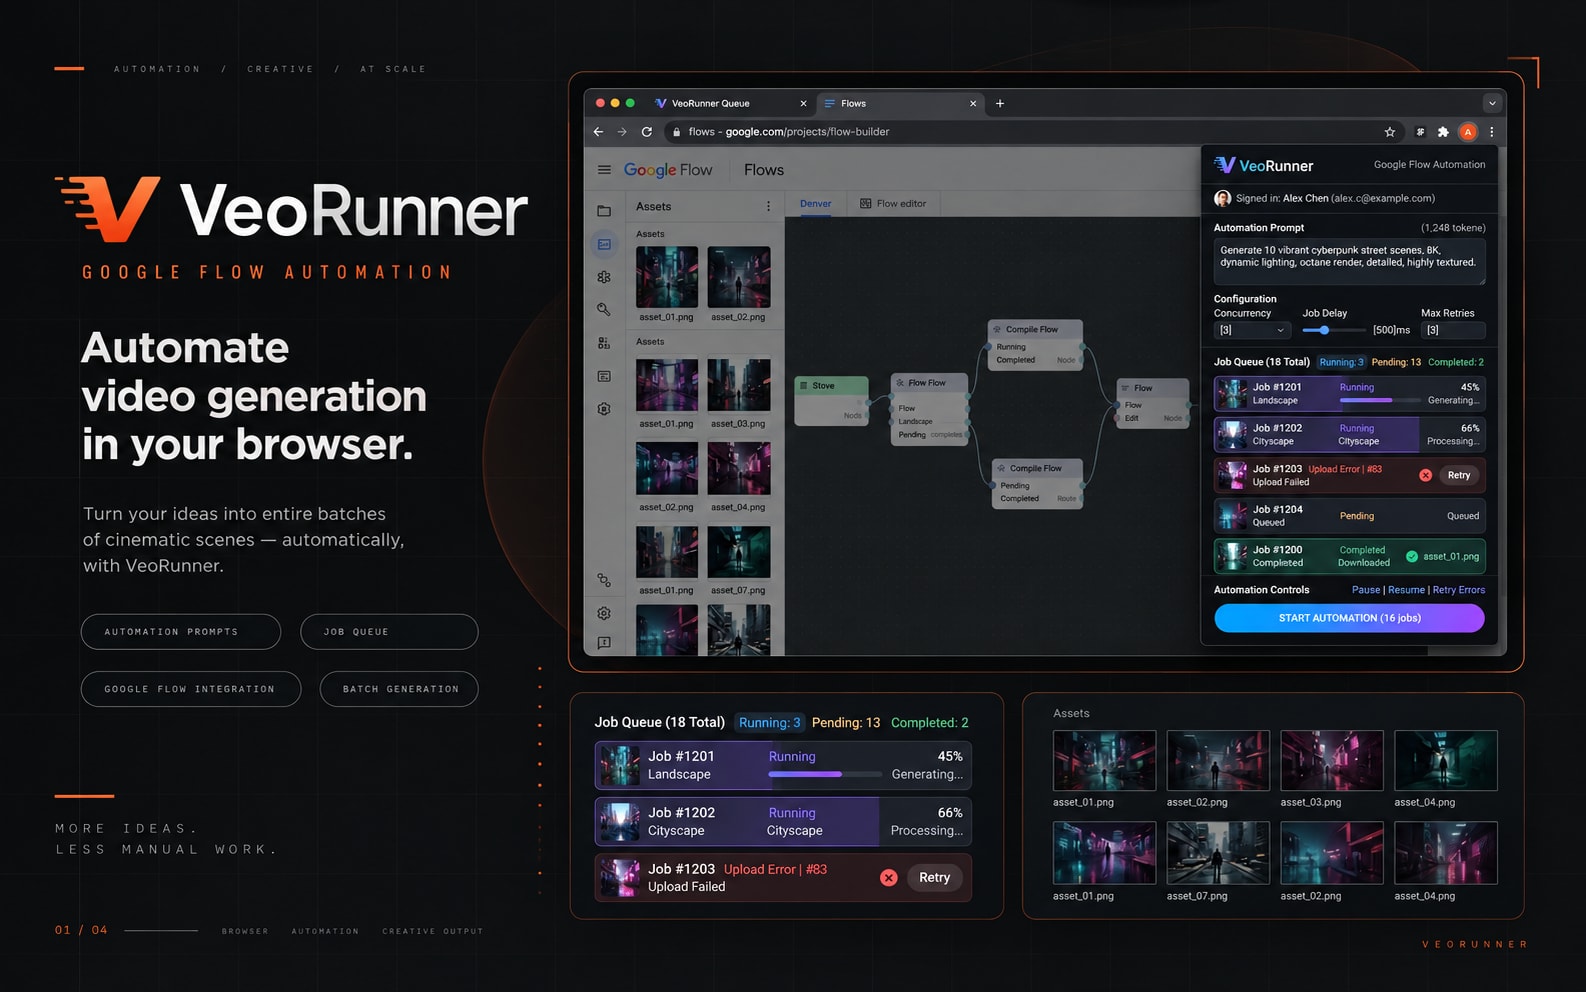Click the green check icon on Job #1200
This screenshot has height=992, width=1586.
1412,557
